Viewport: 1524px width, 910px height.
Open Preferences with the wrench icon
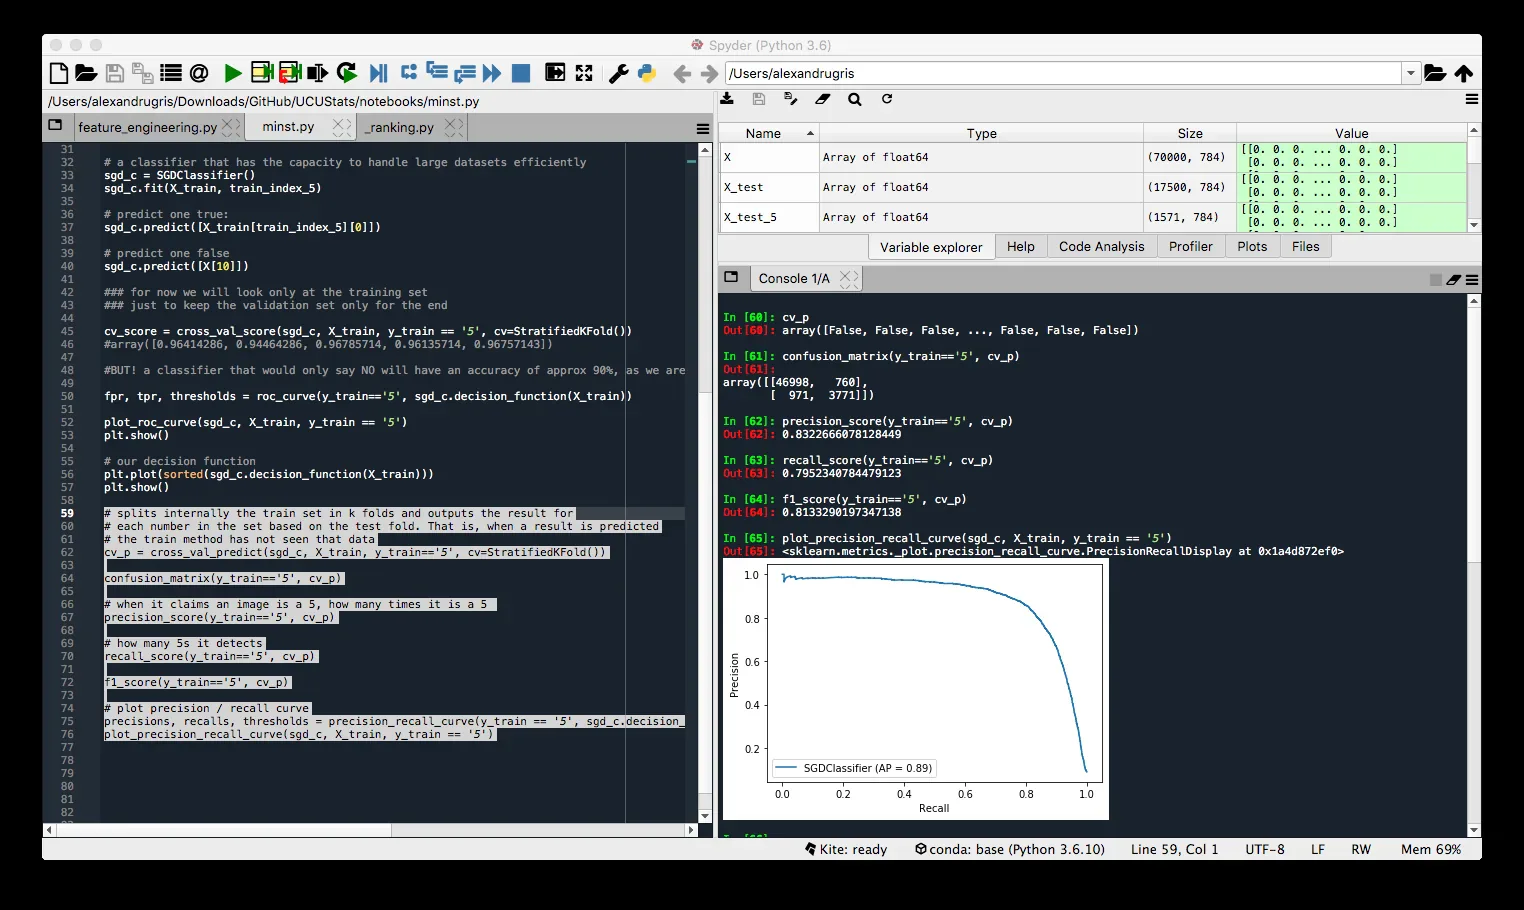coord(619,73)
